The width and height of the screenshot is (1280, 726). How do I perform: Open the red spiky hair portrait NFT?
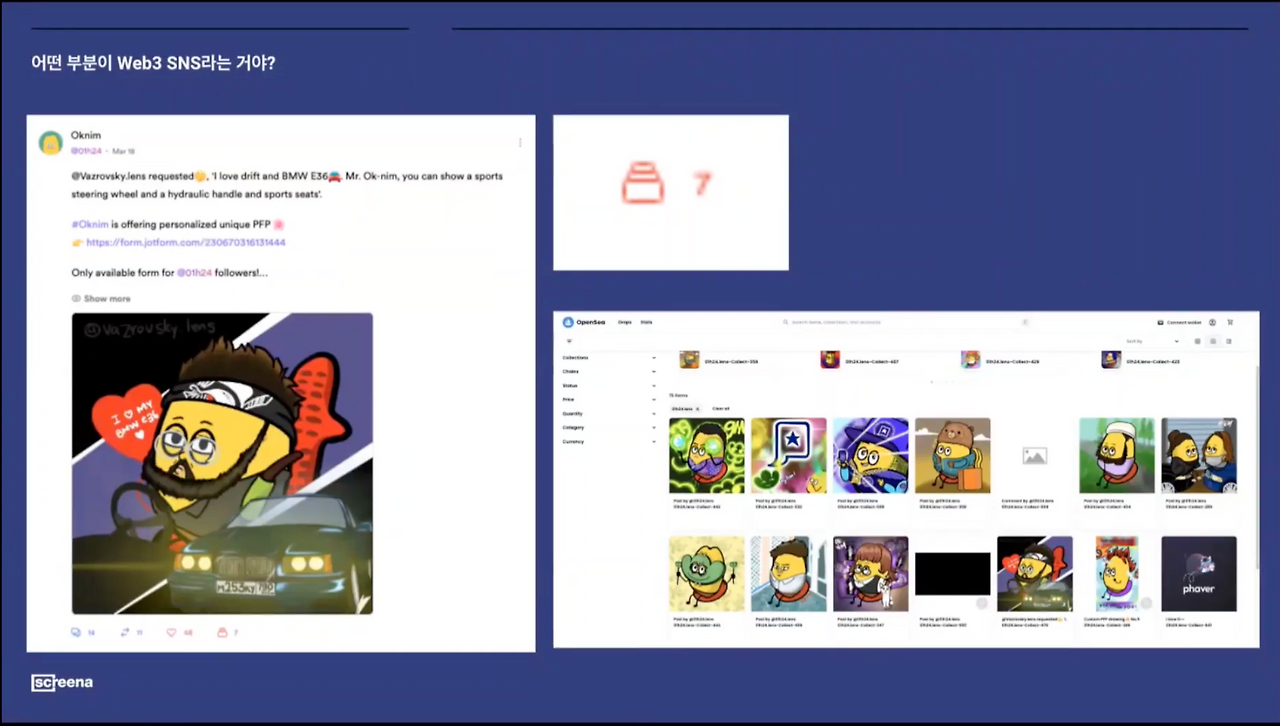(x=1117, y=574)
